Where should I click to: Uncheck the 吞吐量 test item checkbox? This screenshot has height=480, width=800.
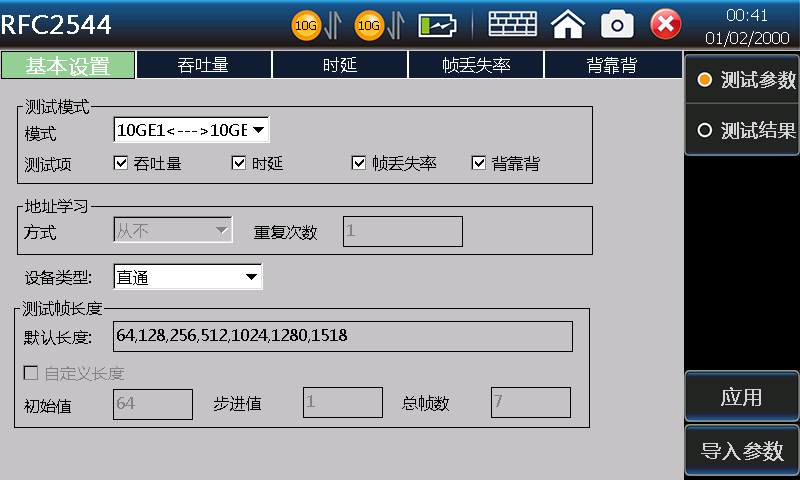(x=121, y=163)
